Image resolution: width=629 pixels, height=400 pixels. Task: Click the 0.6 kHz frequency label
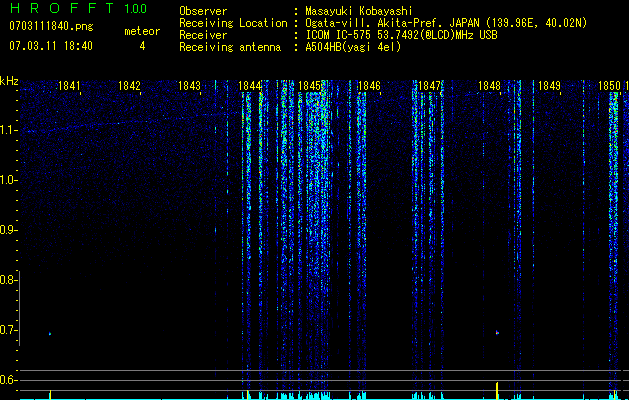point(8,380)
